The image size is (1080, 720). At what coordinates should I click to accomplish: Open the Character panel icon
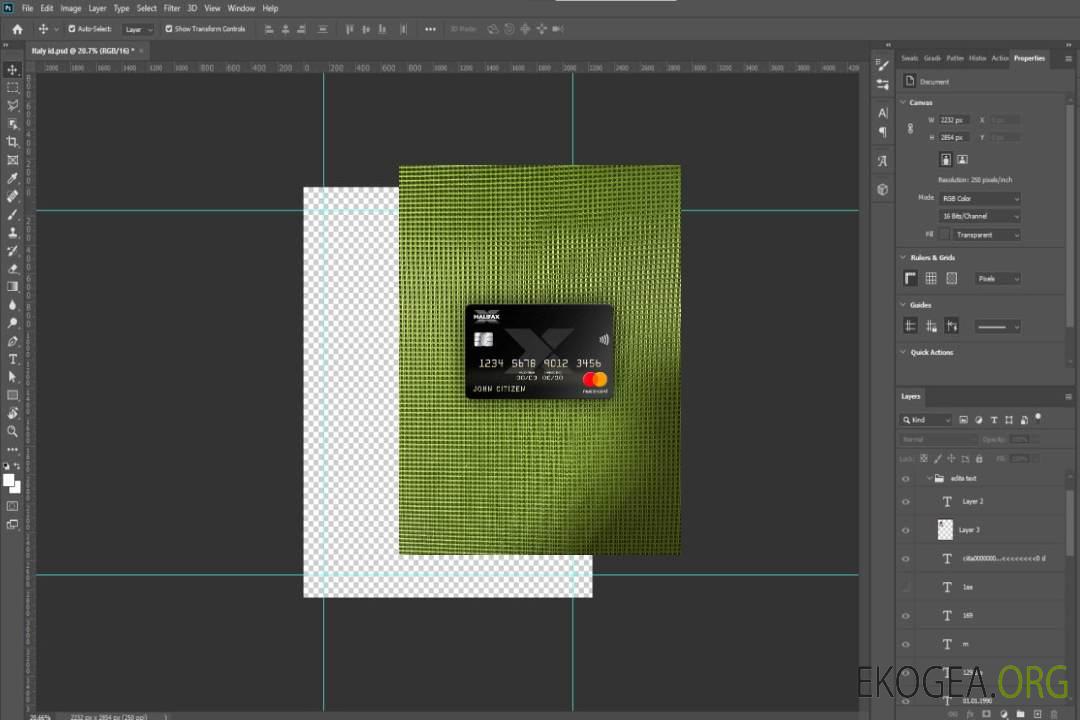click(x=882, y=112)
